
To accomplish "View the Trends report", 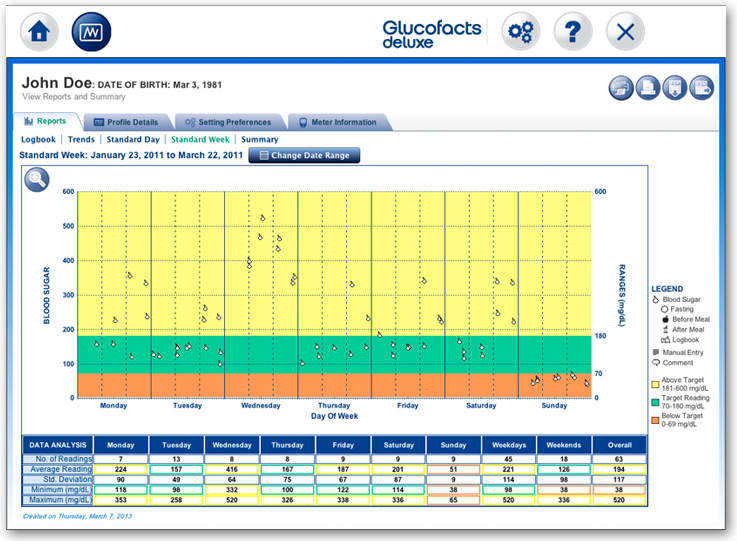I will point(81,140).
